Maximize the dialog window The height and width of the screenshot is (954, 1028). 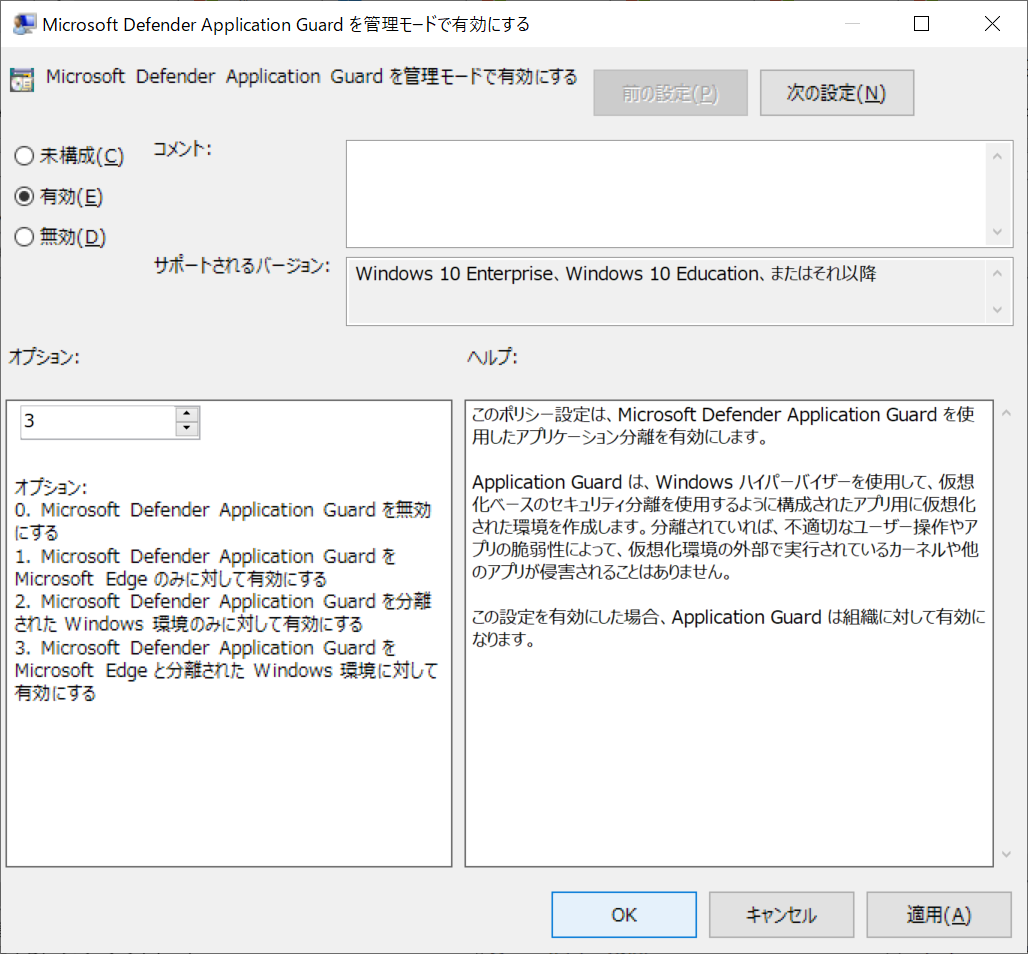(x=921, y=24)
